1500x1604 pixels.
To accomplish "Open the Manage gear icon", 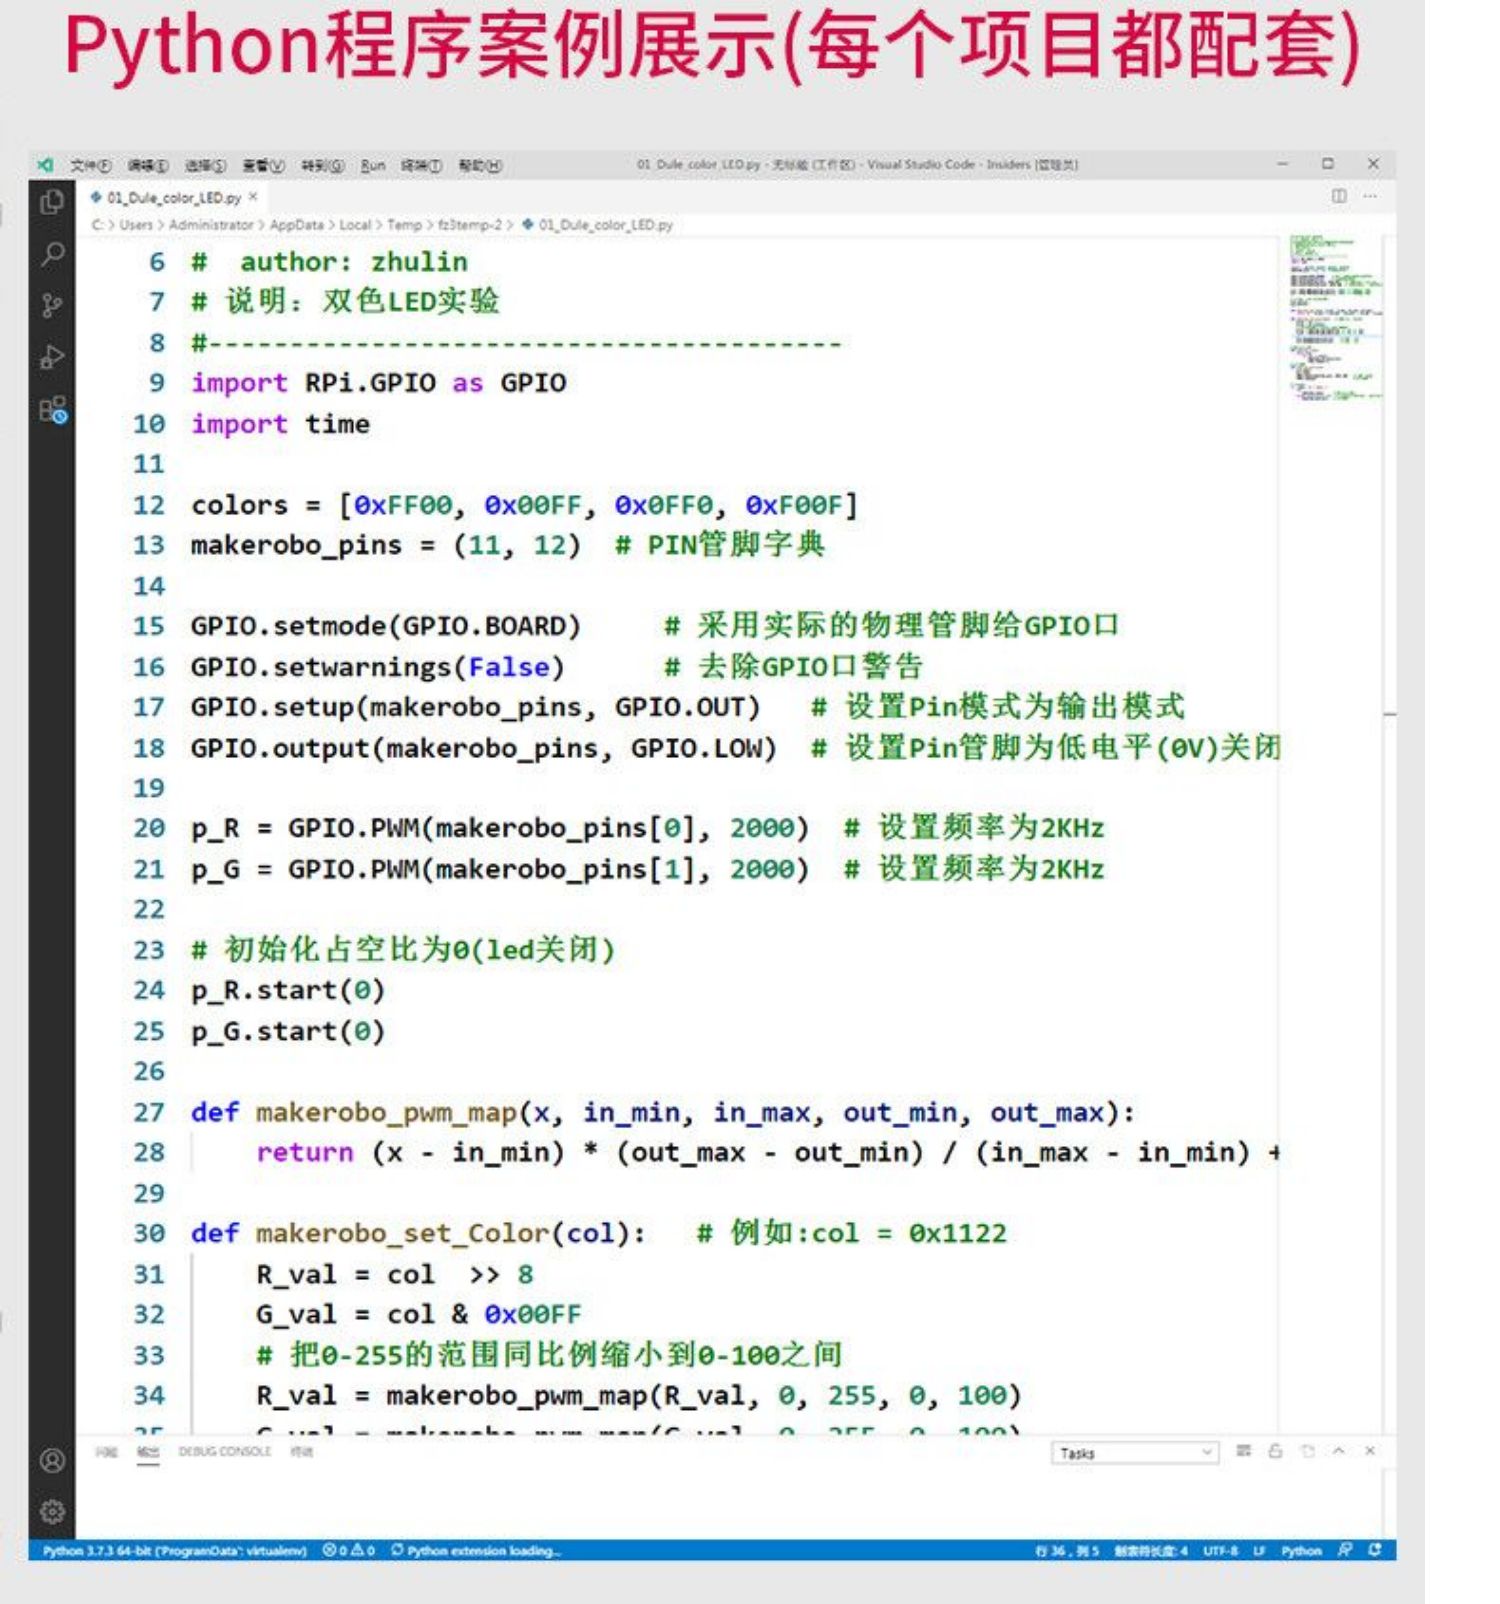I will 52,1511.
